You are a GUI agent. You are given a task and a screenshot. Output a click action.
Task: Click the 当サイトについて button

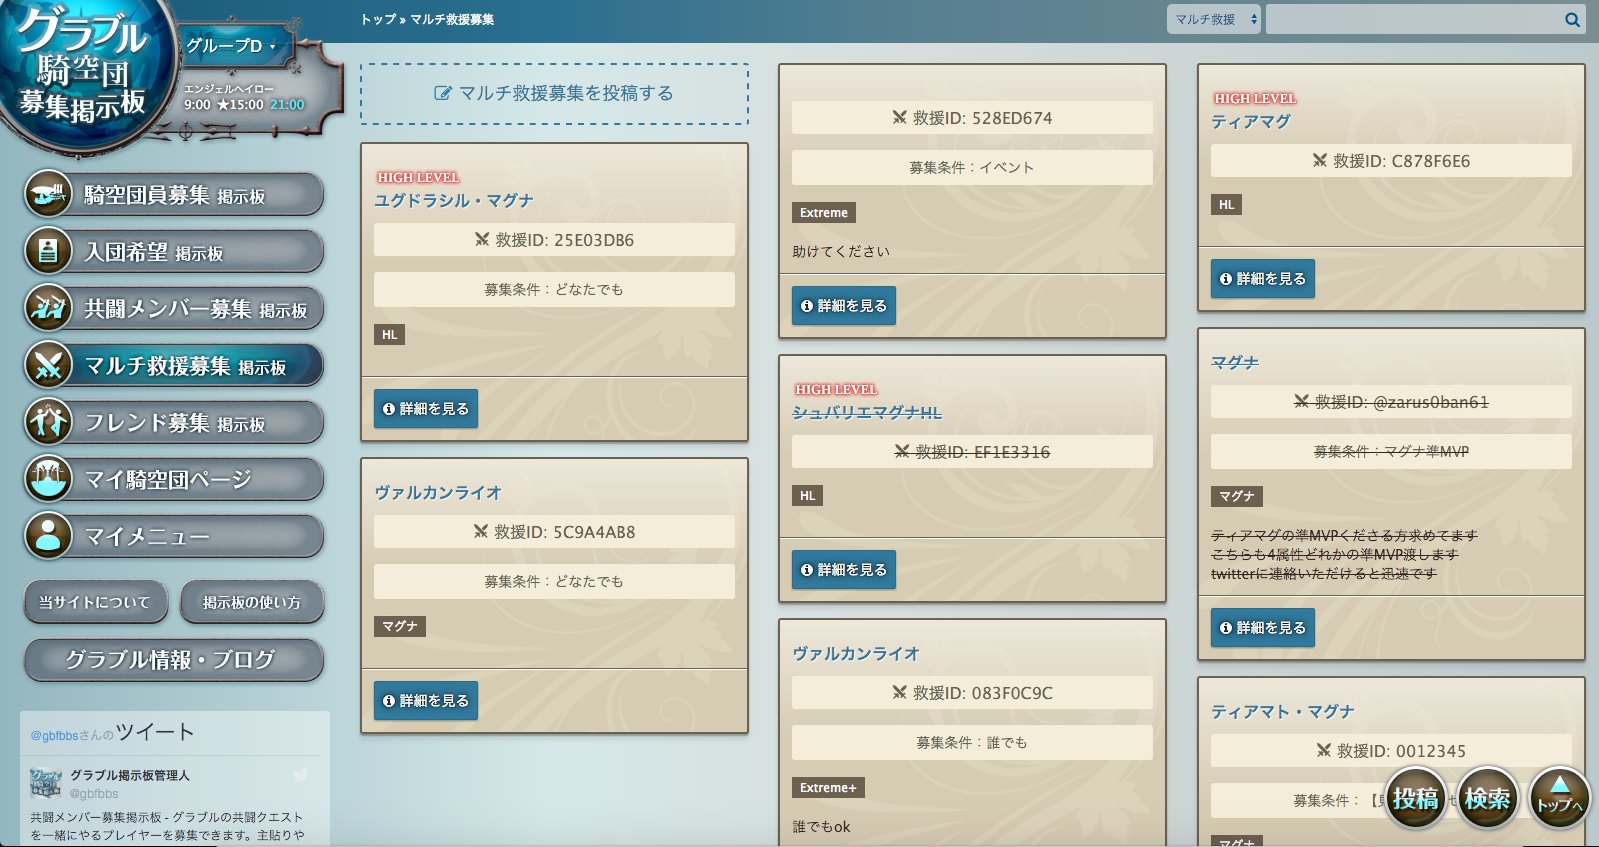tap(95, 602)
